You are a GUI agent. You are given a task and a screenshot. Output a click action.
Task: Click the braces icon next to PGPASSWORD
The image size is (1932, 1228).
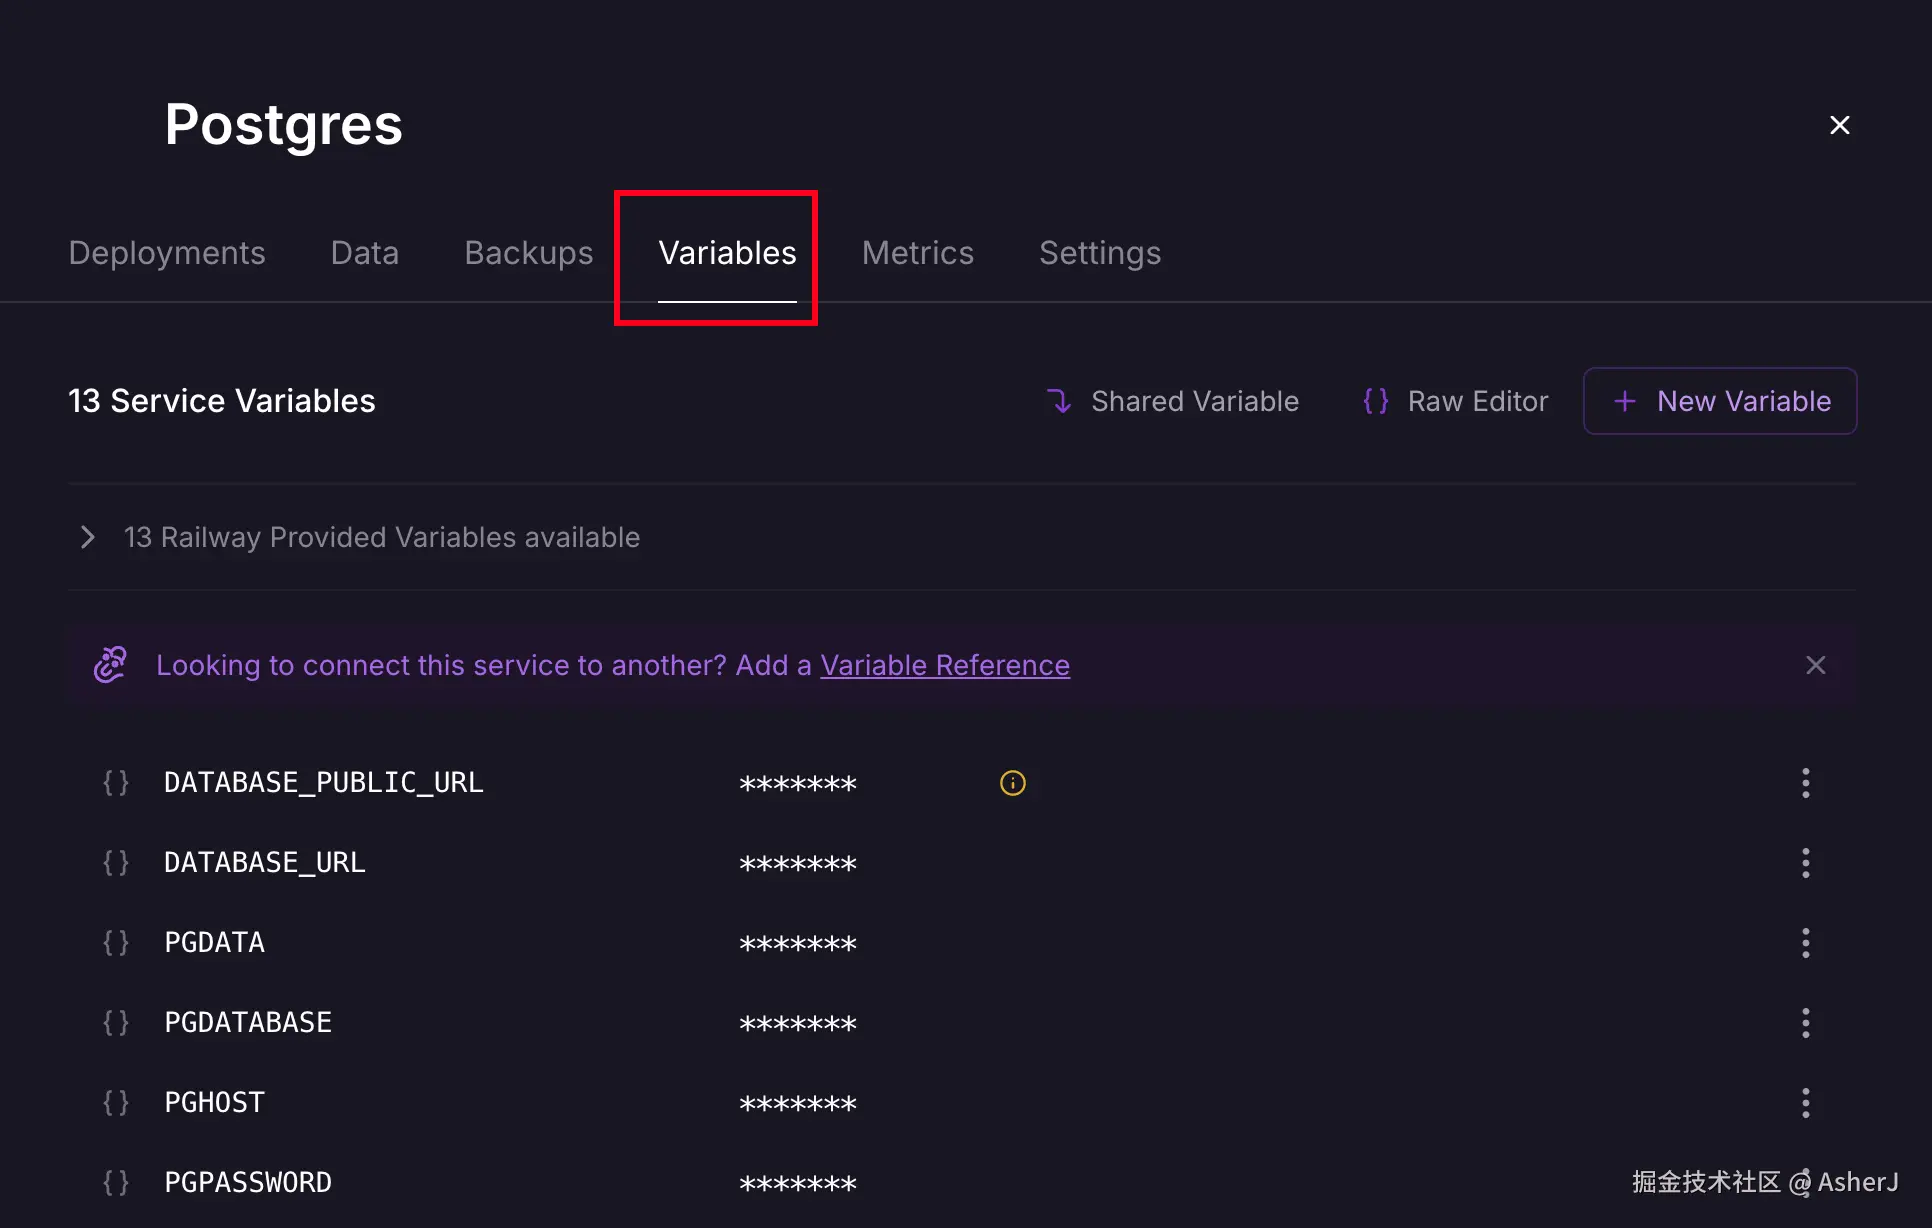(116, 1183)
